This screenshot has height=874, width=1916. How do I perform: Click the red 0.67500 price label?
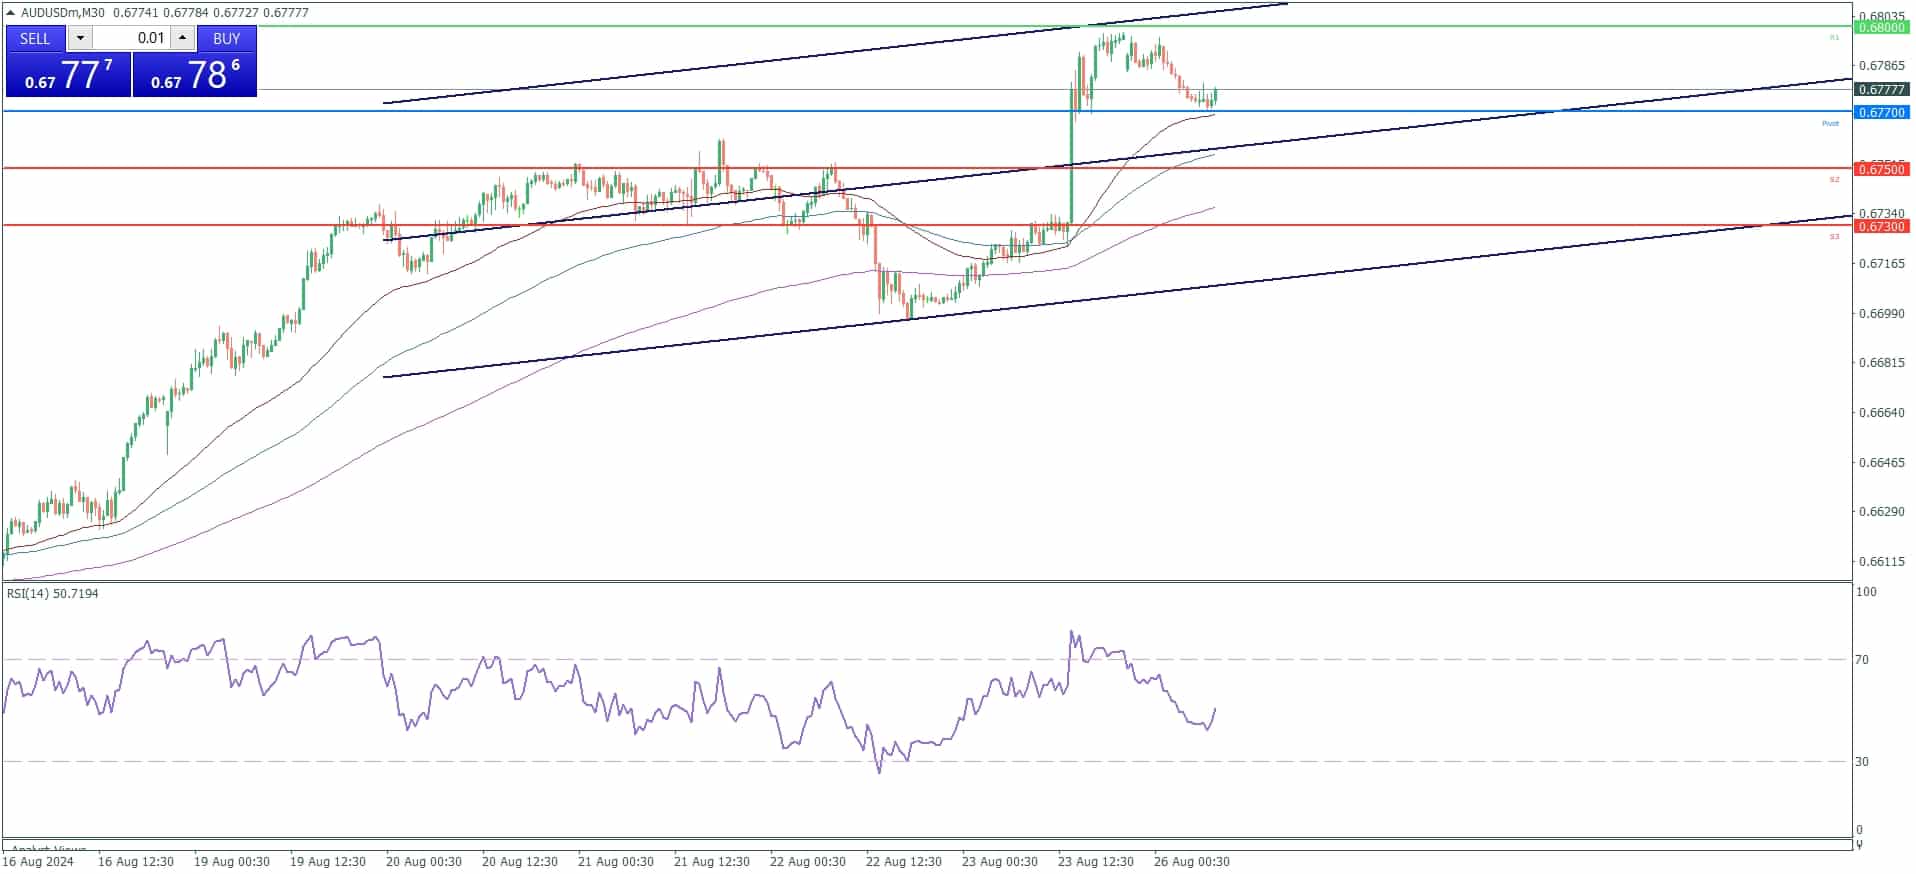[x=1881, y=169]
